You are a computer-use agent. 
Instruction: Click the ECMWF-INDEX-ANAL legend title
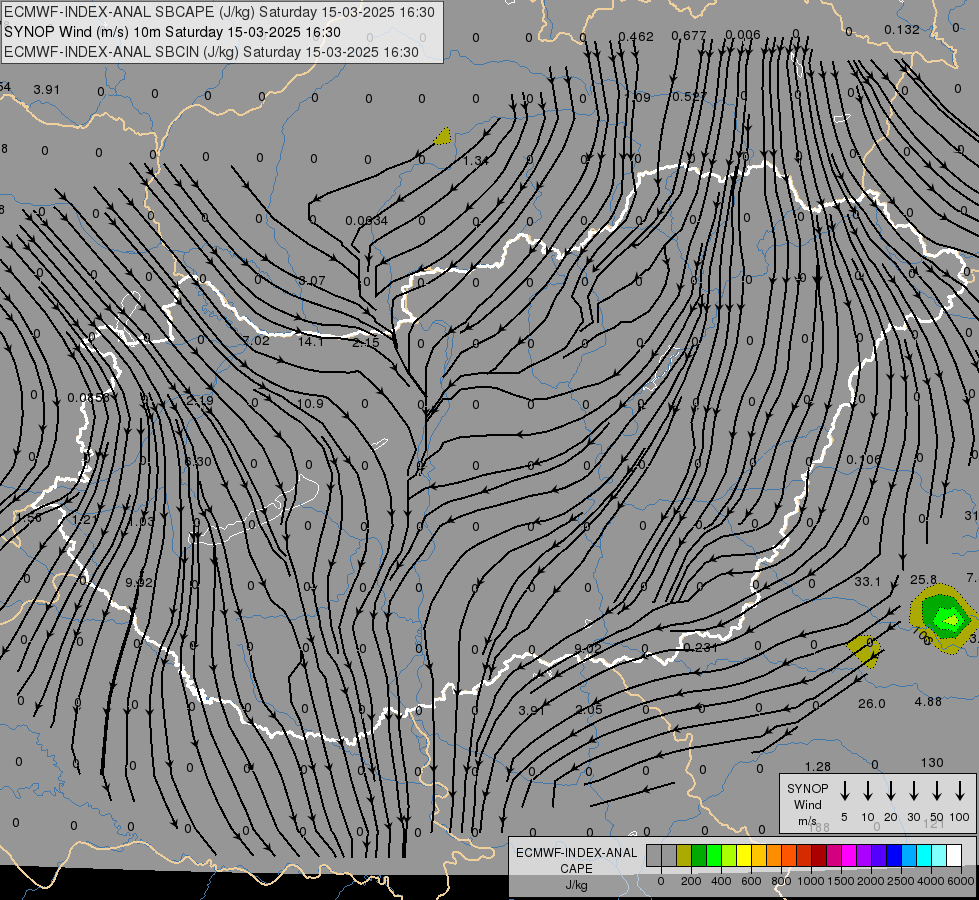pyautogui.click(x=576, y=853)
